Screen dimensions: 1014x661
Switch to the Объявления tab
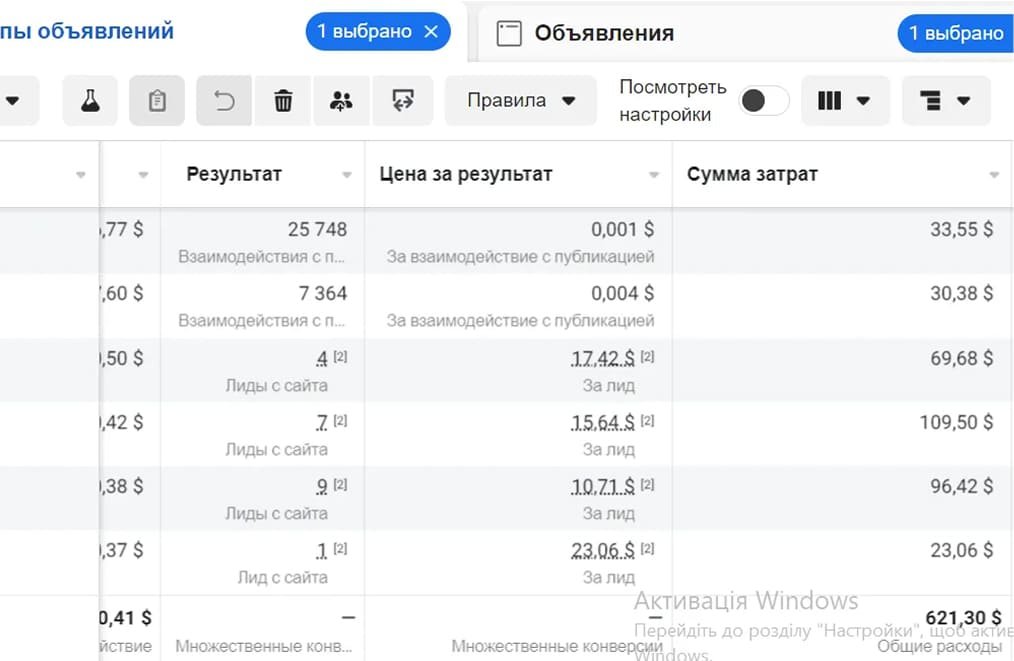604,33
